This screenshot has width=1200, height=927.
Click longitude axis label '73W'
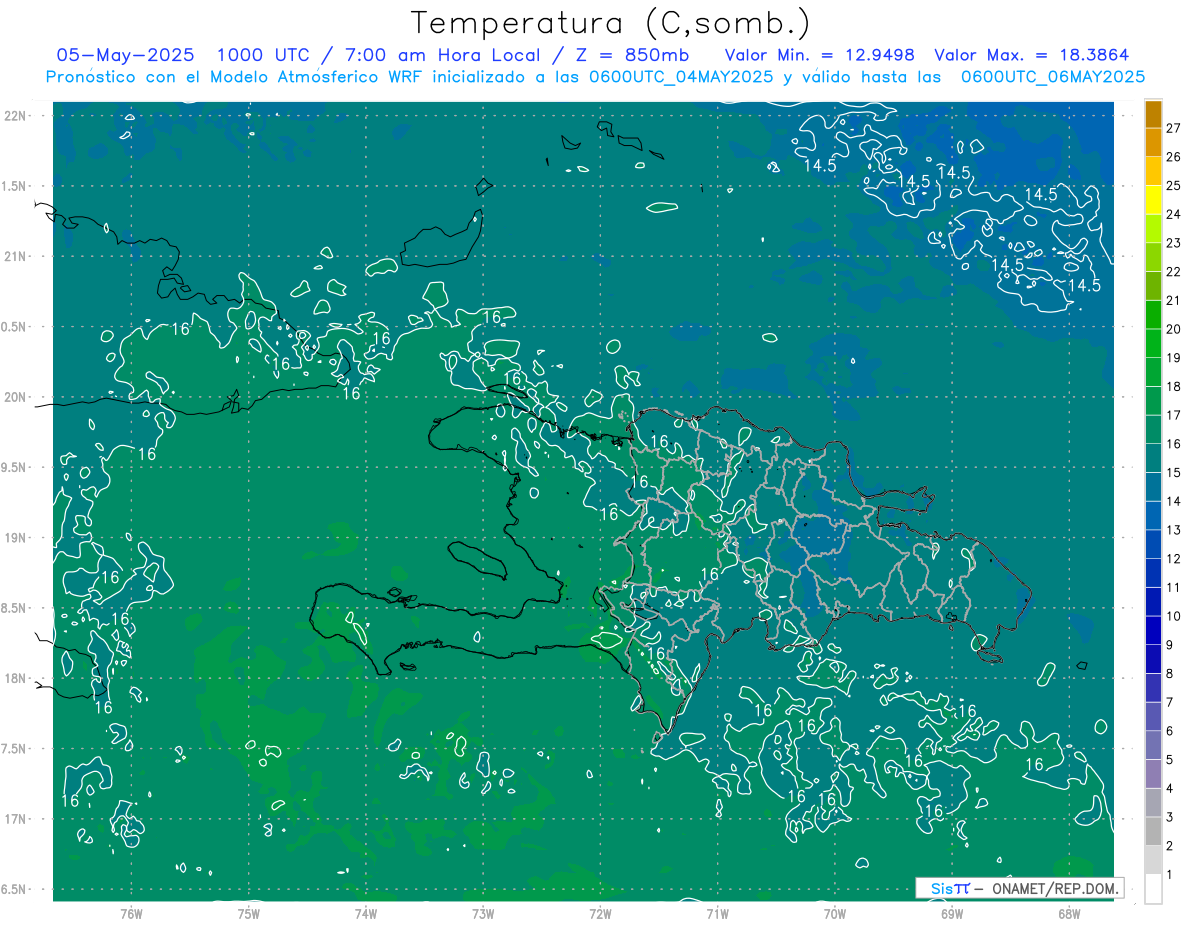coord(483,914)
